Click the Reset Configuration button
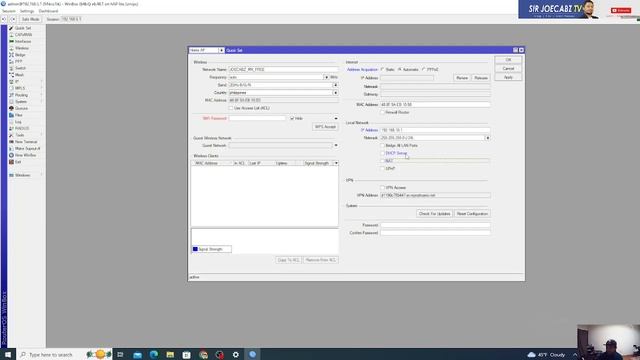The width and height of the screenshot is (640, 360). click(x=472, y=213)
